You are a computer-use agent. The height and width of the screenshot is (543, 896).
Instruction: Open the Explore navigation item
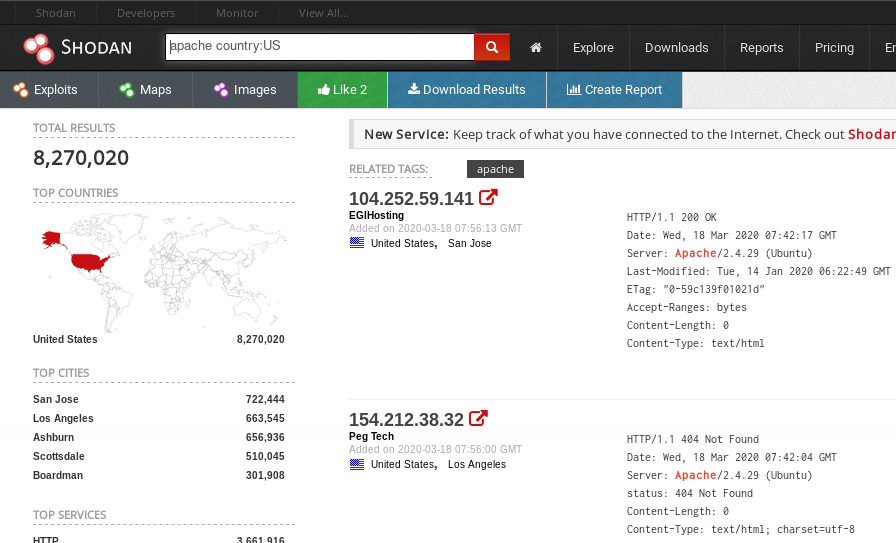click(x=593, y=47)
